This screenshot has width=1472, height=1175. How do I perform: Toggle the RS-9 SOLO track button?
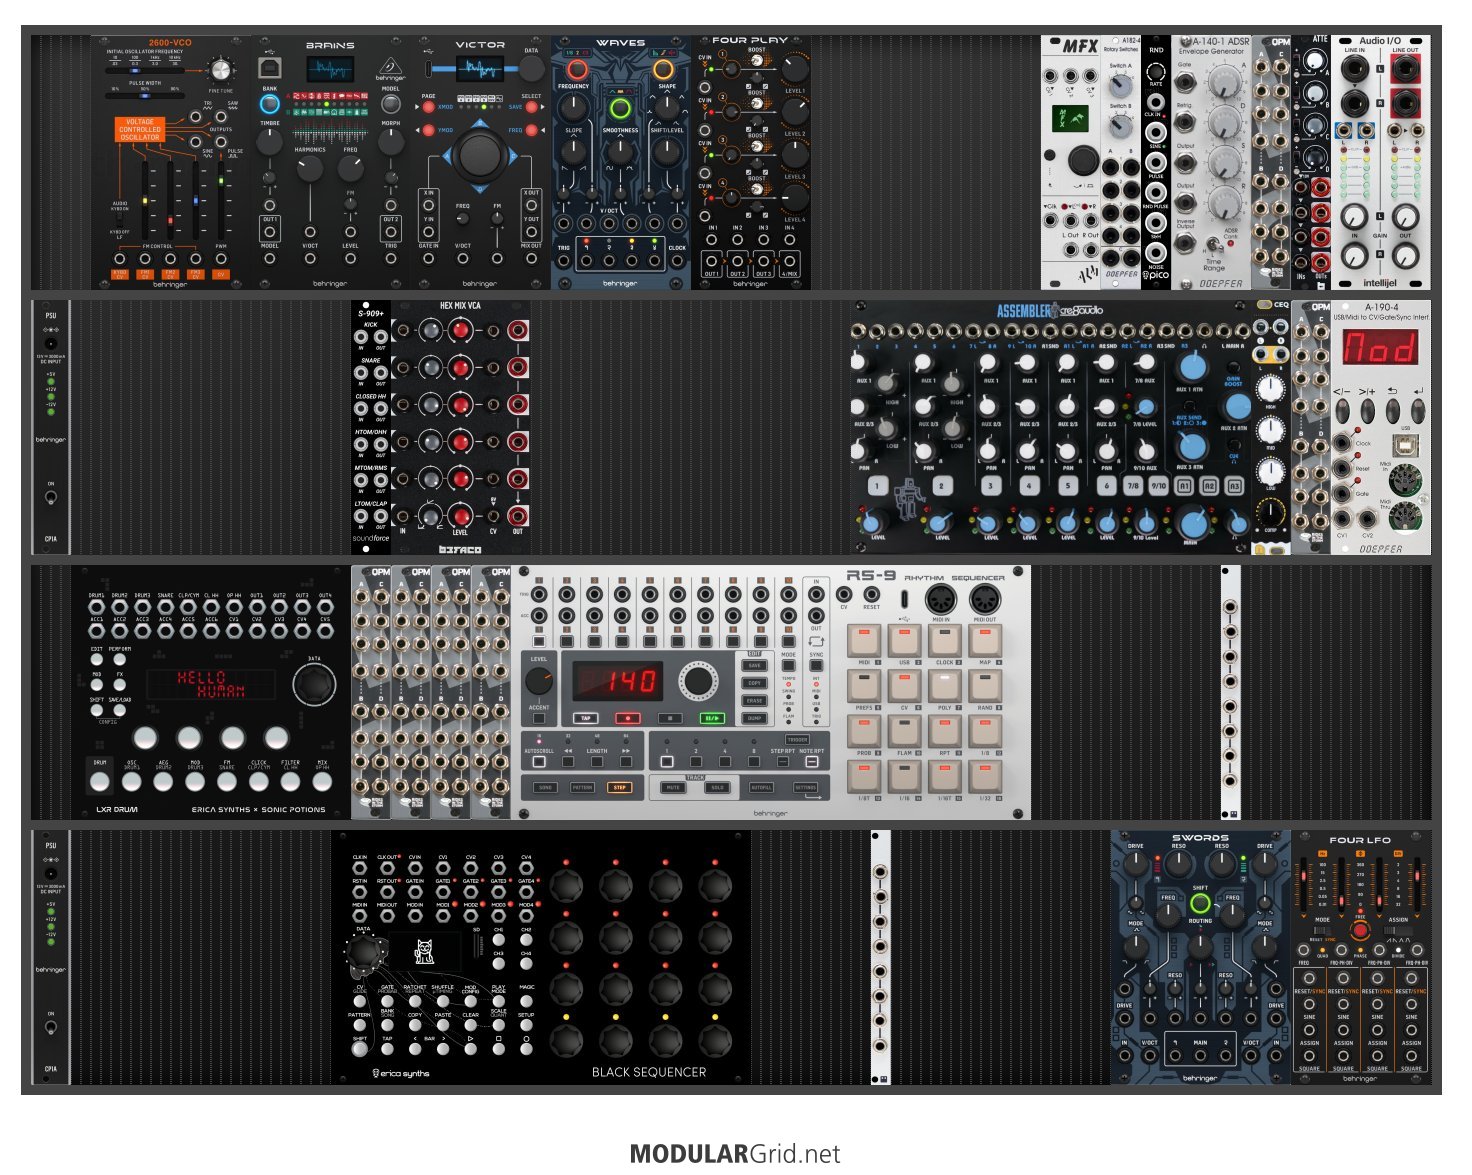pyautogui.click(x=716, y=788)
